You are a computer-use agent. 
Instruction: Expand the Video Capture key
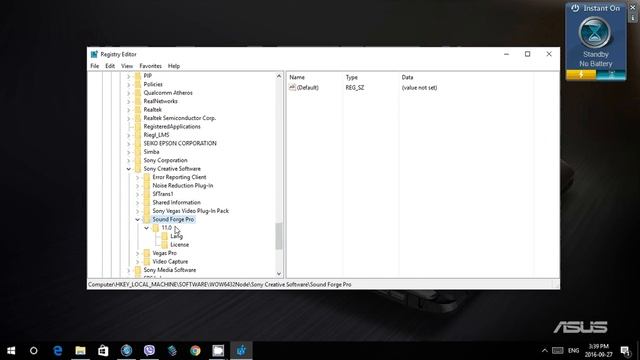pyautogui.click(x=138, y=262)
